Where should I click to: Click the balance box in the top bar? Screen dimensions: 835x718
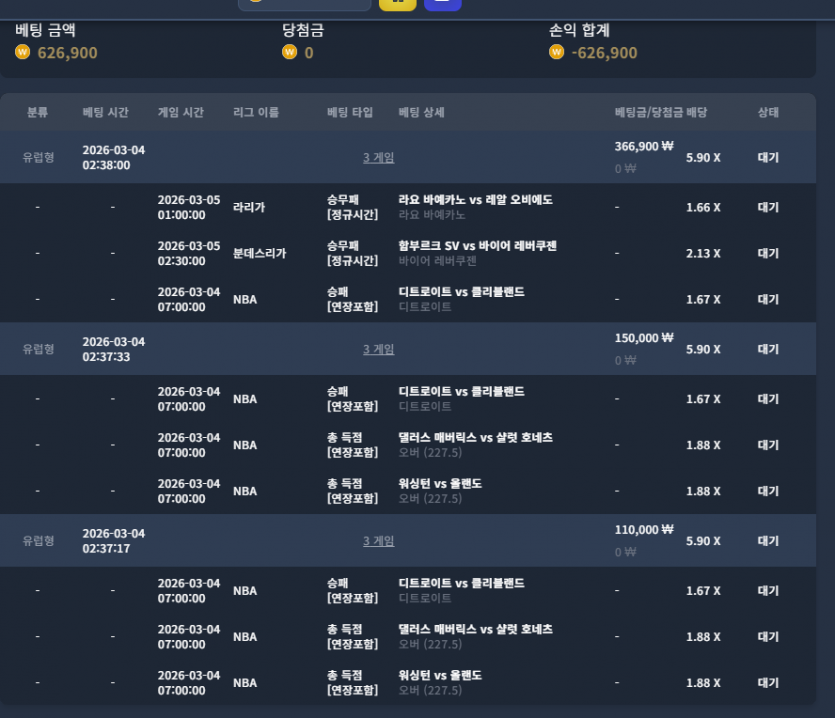[x=305, y=4]
